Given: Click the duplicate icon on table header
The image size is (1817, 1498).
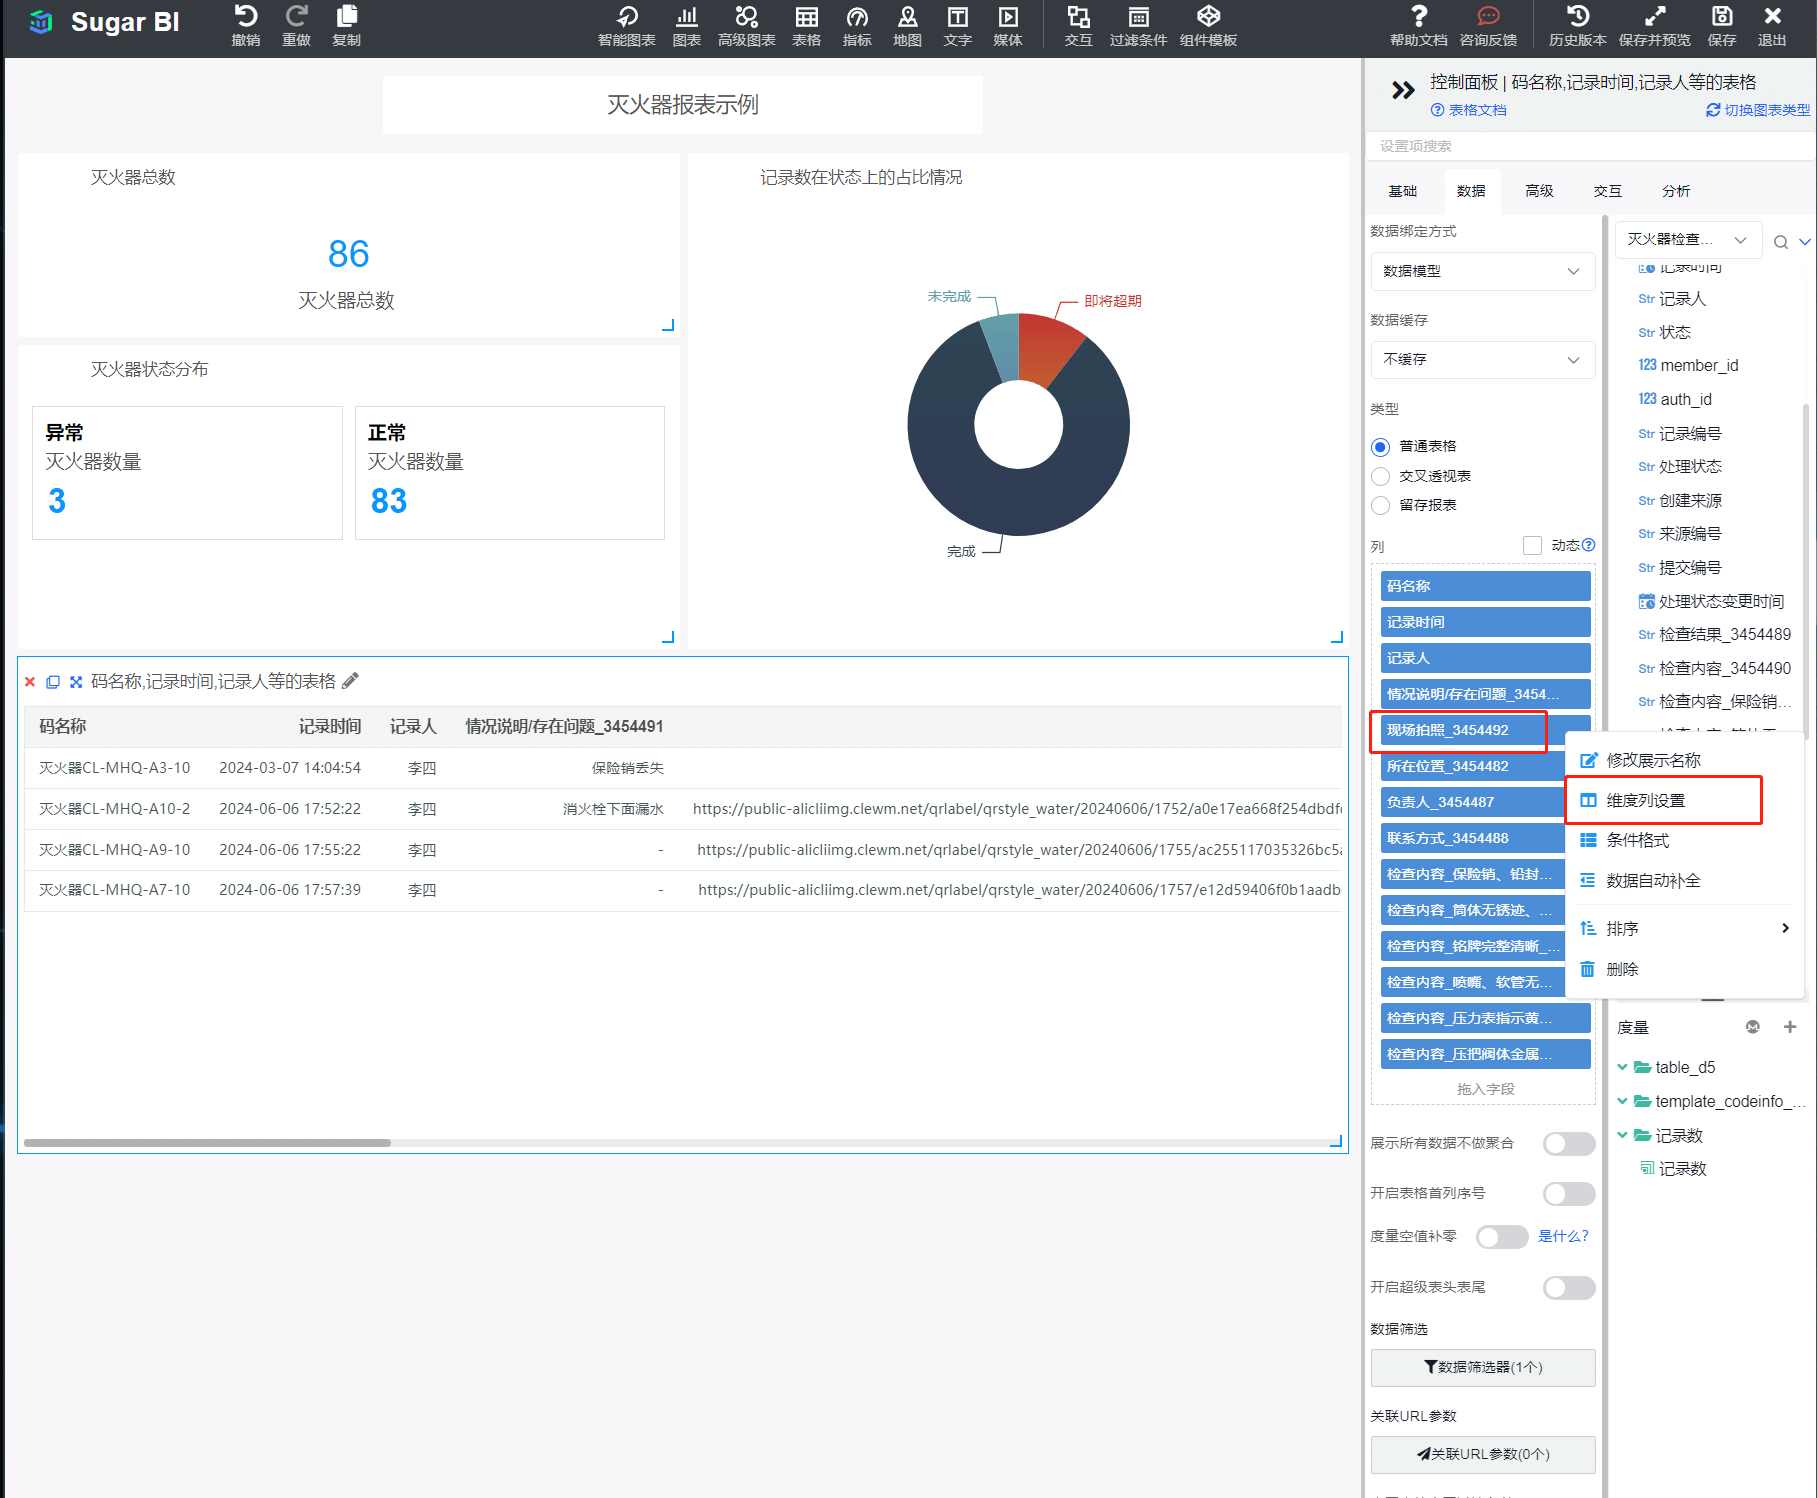Looking at the screenshot, I should [53, 682].
